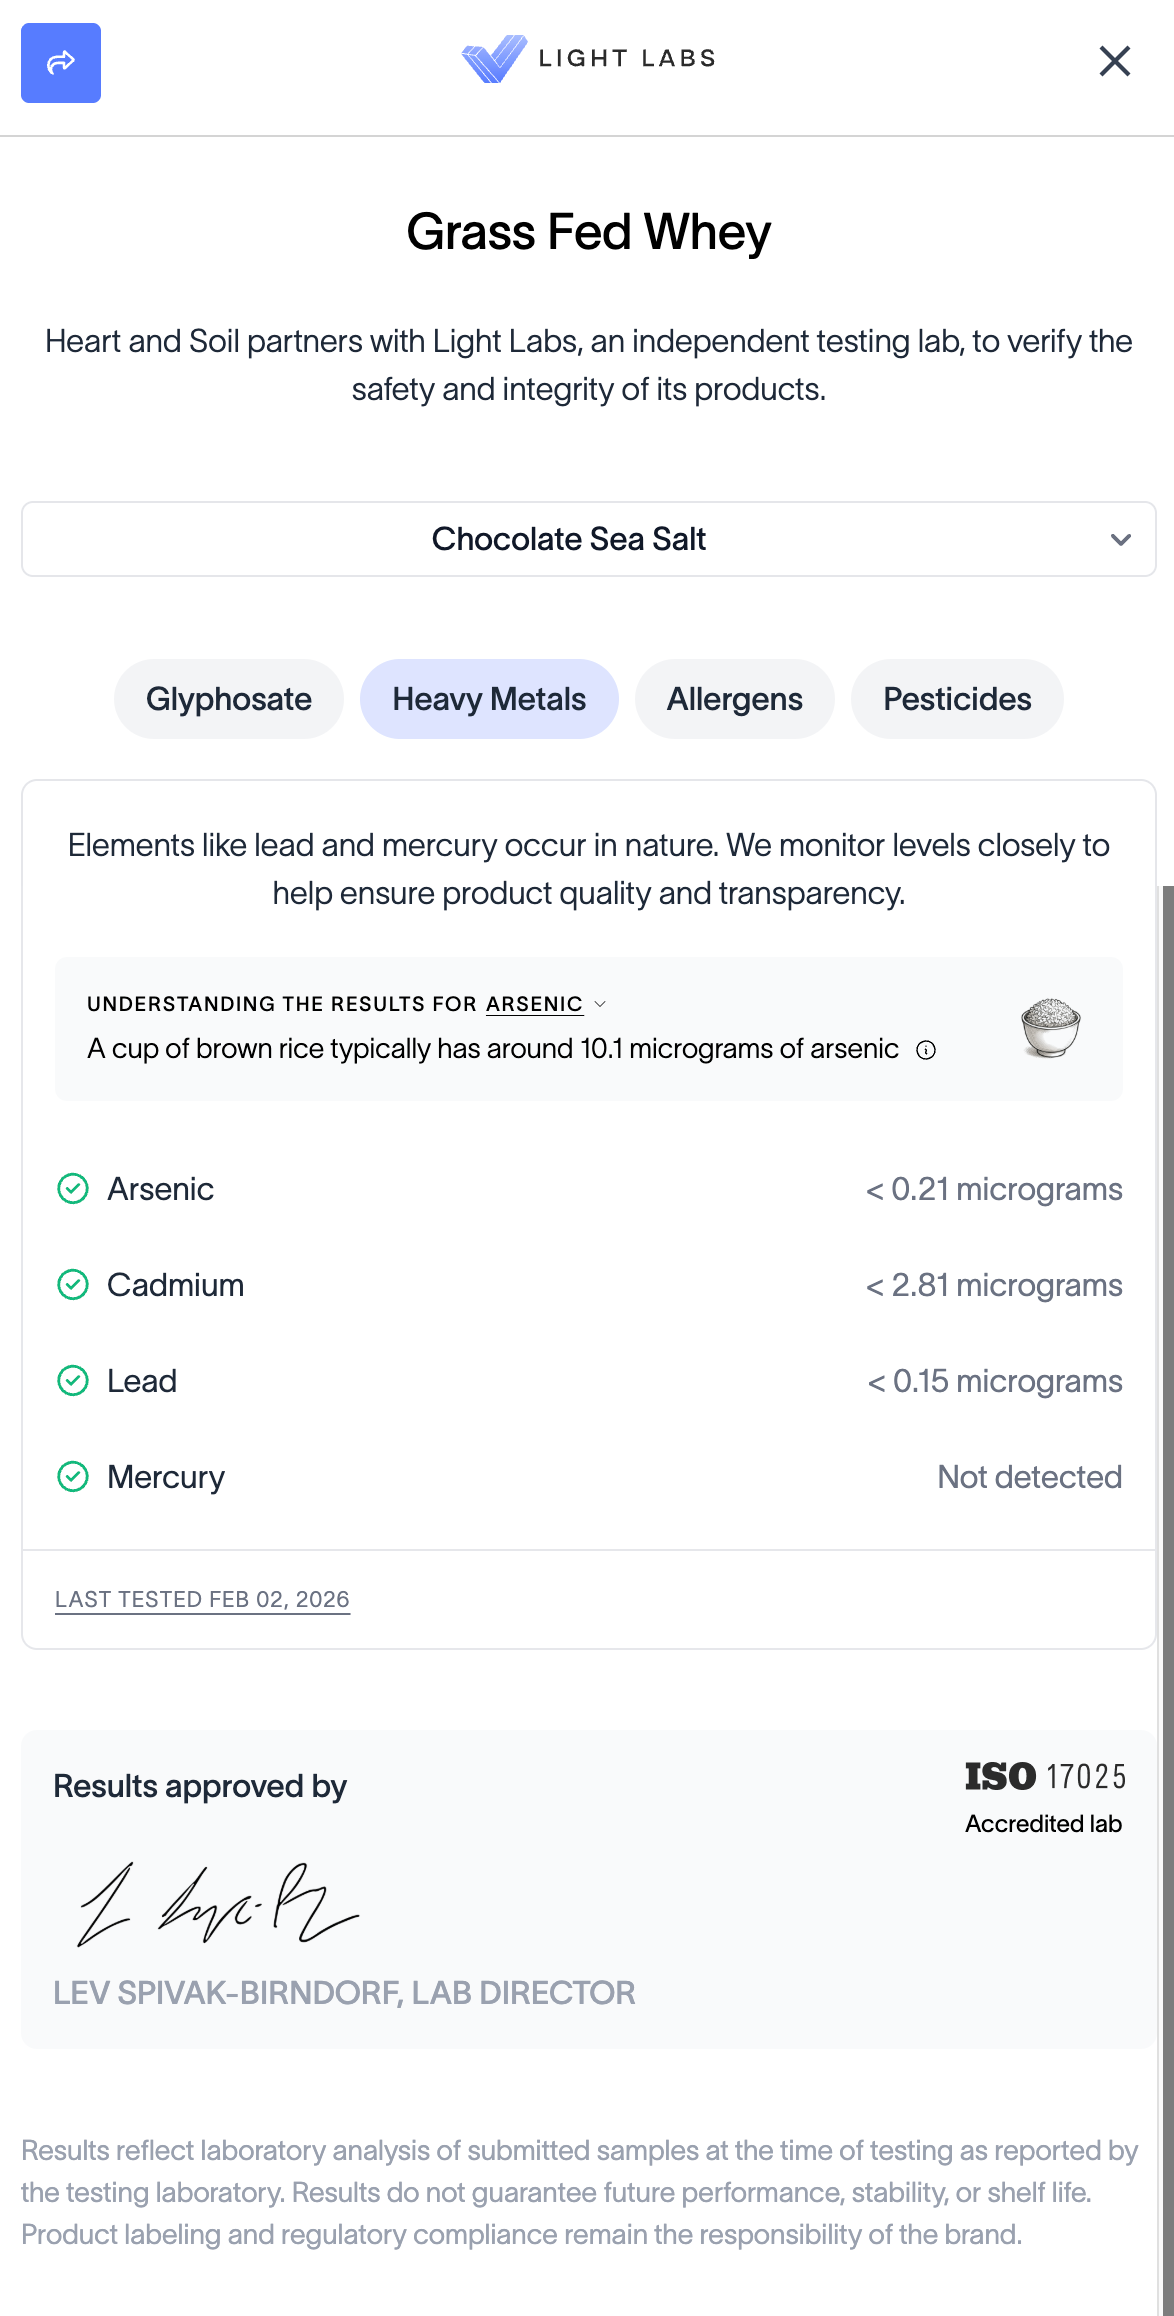Click the lab director signature image
This screenshot has width=1174, height=2316.
click(218, 1903)
